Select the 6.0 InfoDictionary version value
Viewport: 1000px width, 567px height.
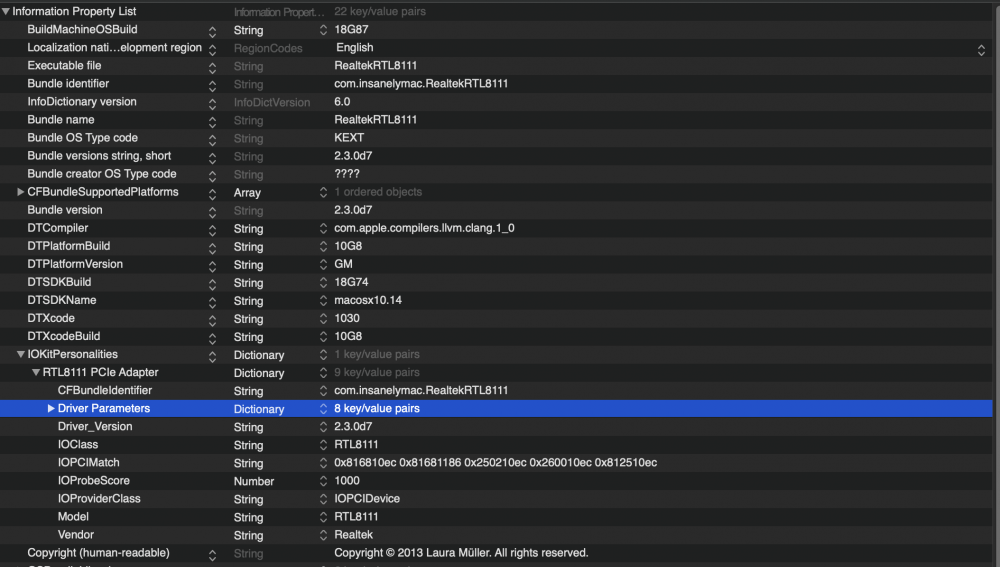[342, 102]
